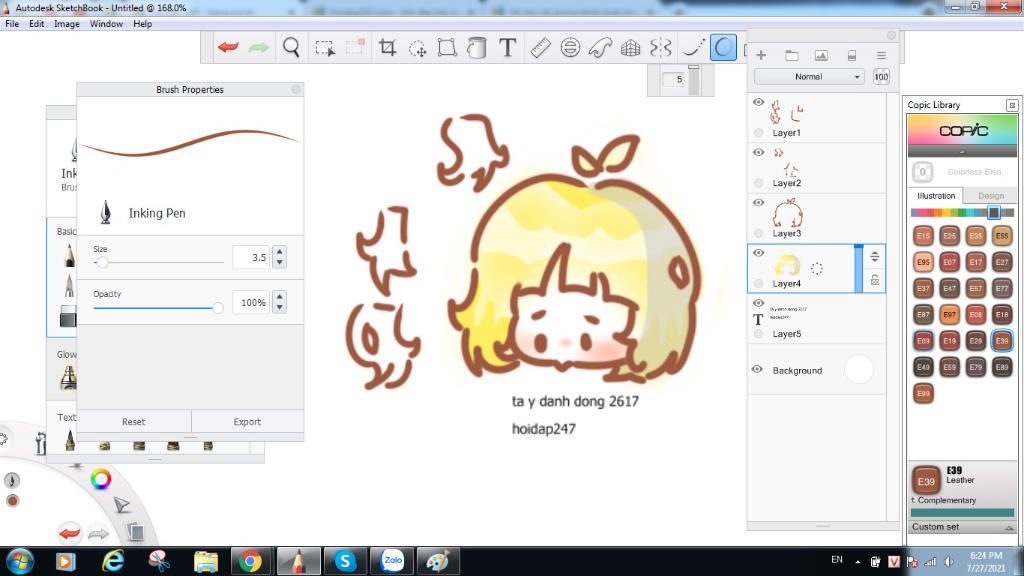Open the Edit menu

pos(37,24)
